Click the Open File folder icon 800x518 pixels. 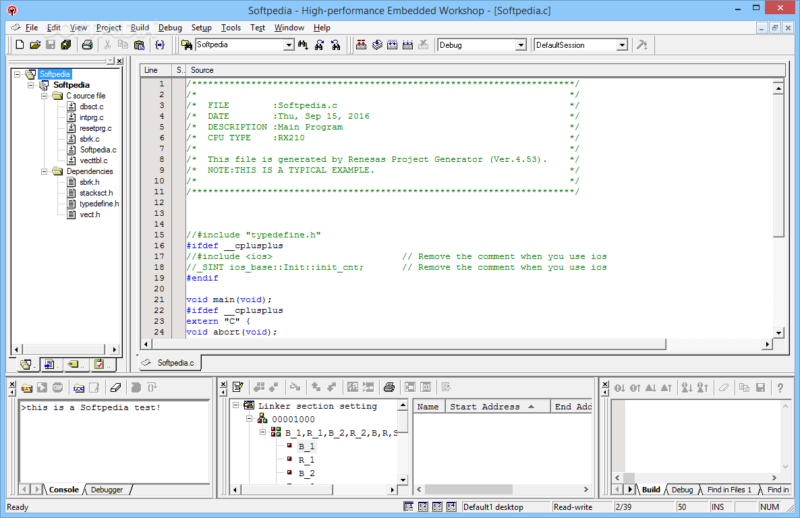pyautogui.click(x=35, y=45)
